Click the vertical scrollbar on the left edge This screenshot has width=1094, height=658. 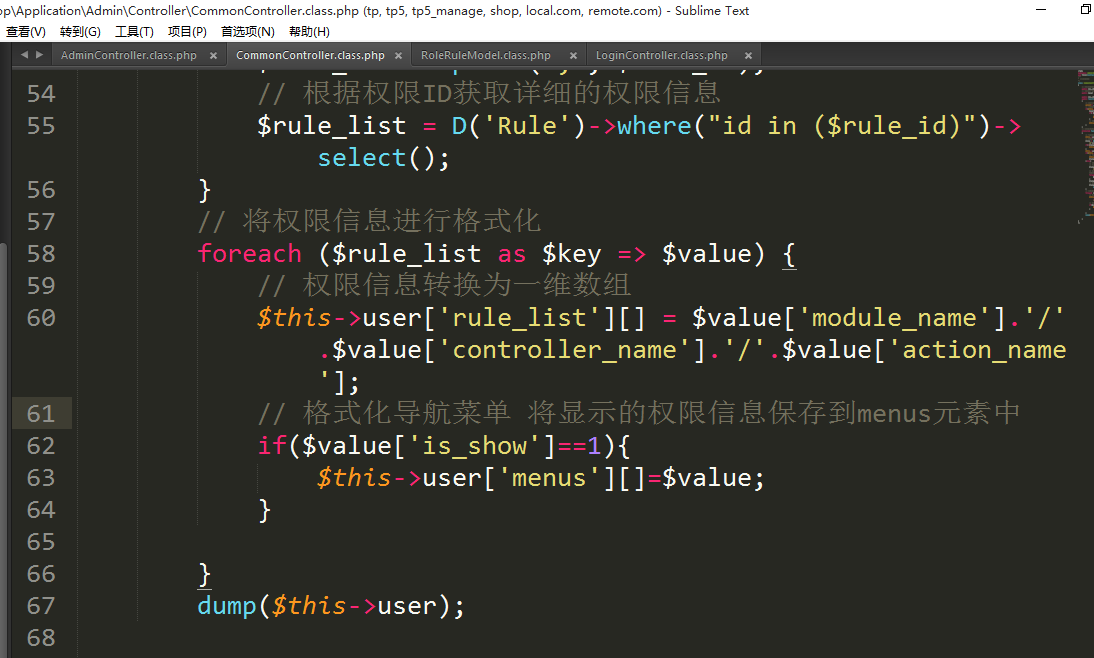3,400
